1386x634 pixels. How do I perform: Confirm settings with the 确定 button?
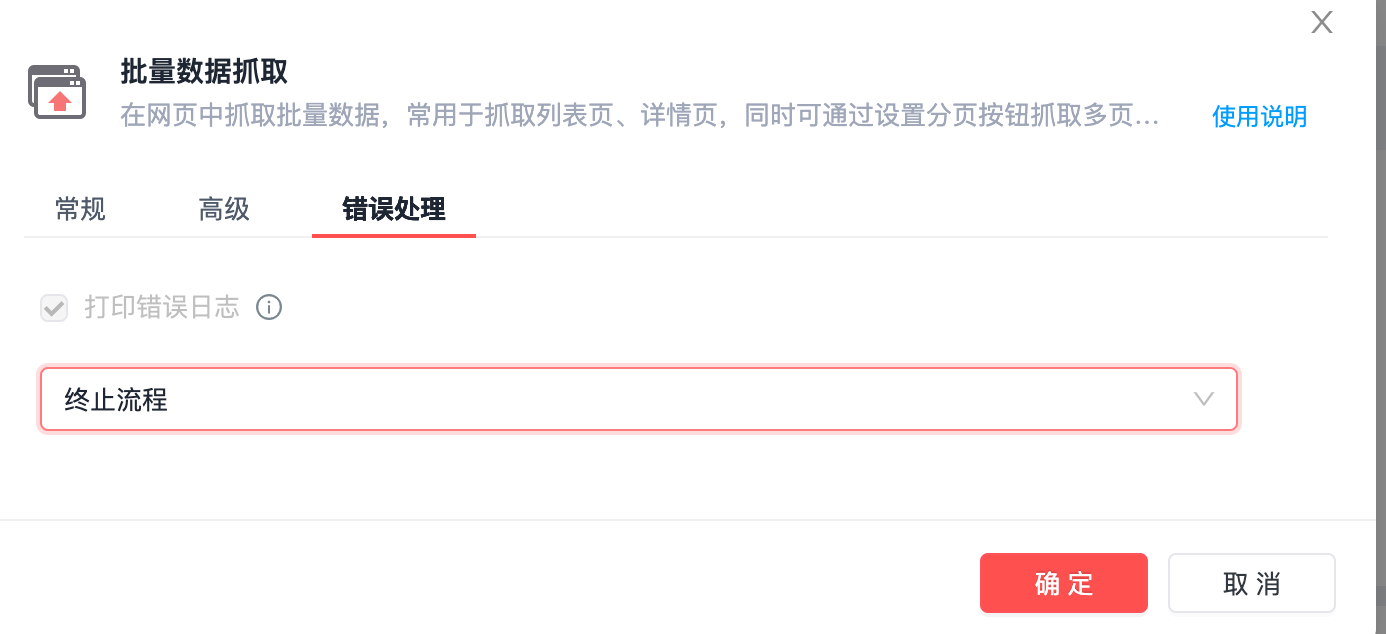(1063, 583)
